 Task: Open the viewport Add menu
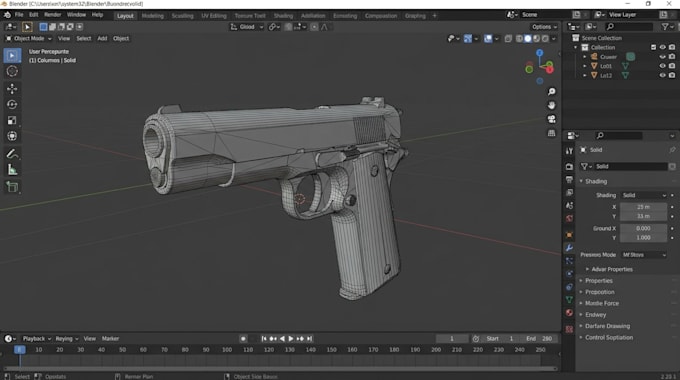(x=102, y=39)
